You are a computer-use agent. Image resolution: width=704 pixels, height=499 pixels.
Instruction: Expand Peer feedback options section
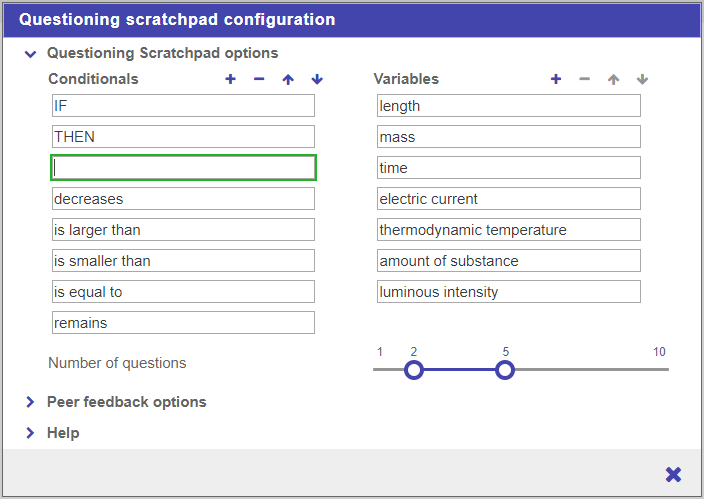31,402
